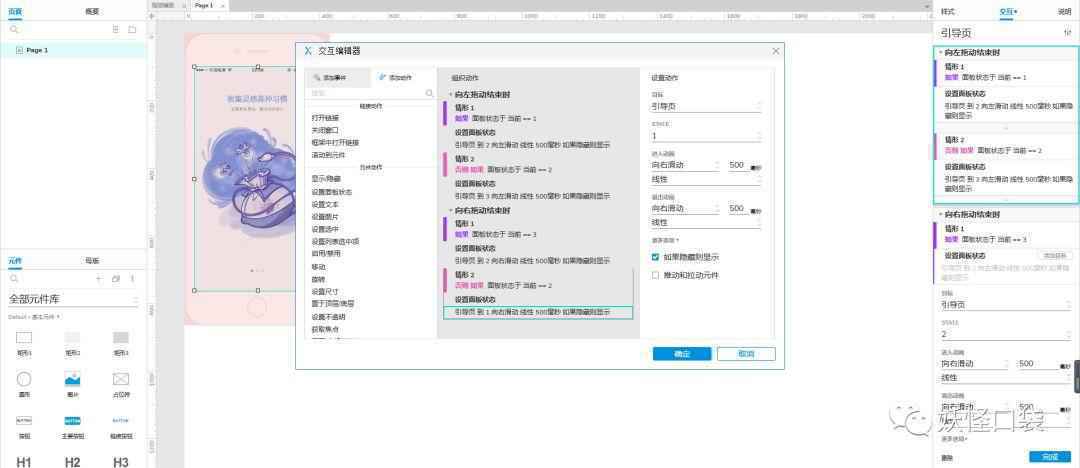The width and height of the screenshot is (1080, 468).
Task: Select the 链接按钮 link button widget
Action: (121, 426)
